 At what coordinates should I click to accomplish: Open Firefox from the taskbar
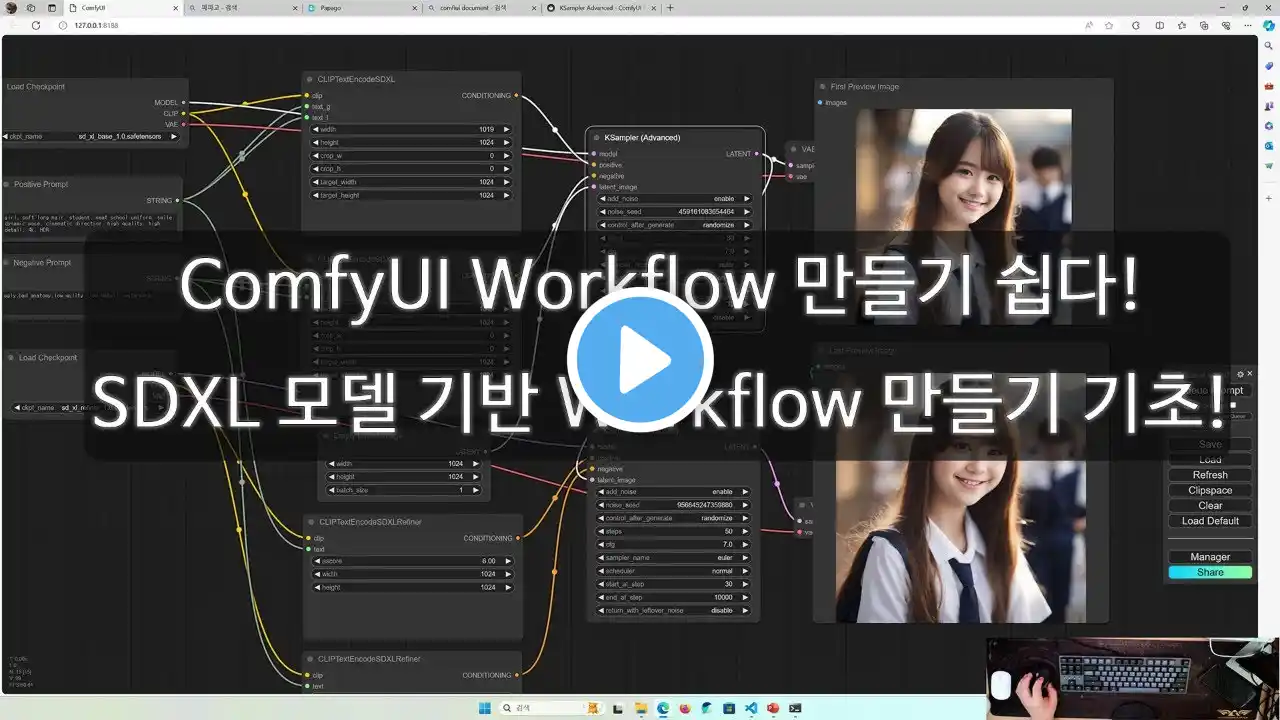685,708
